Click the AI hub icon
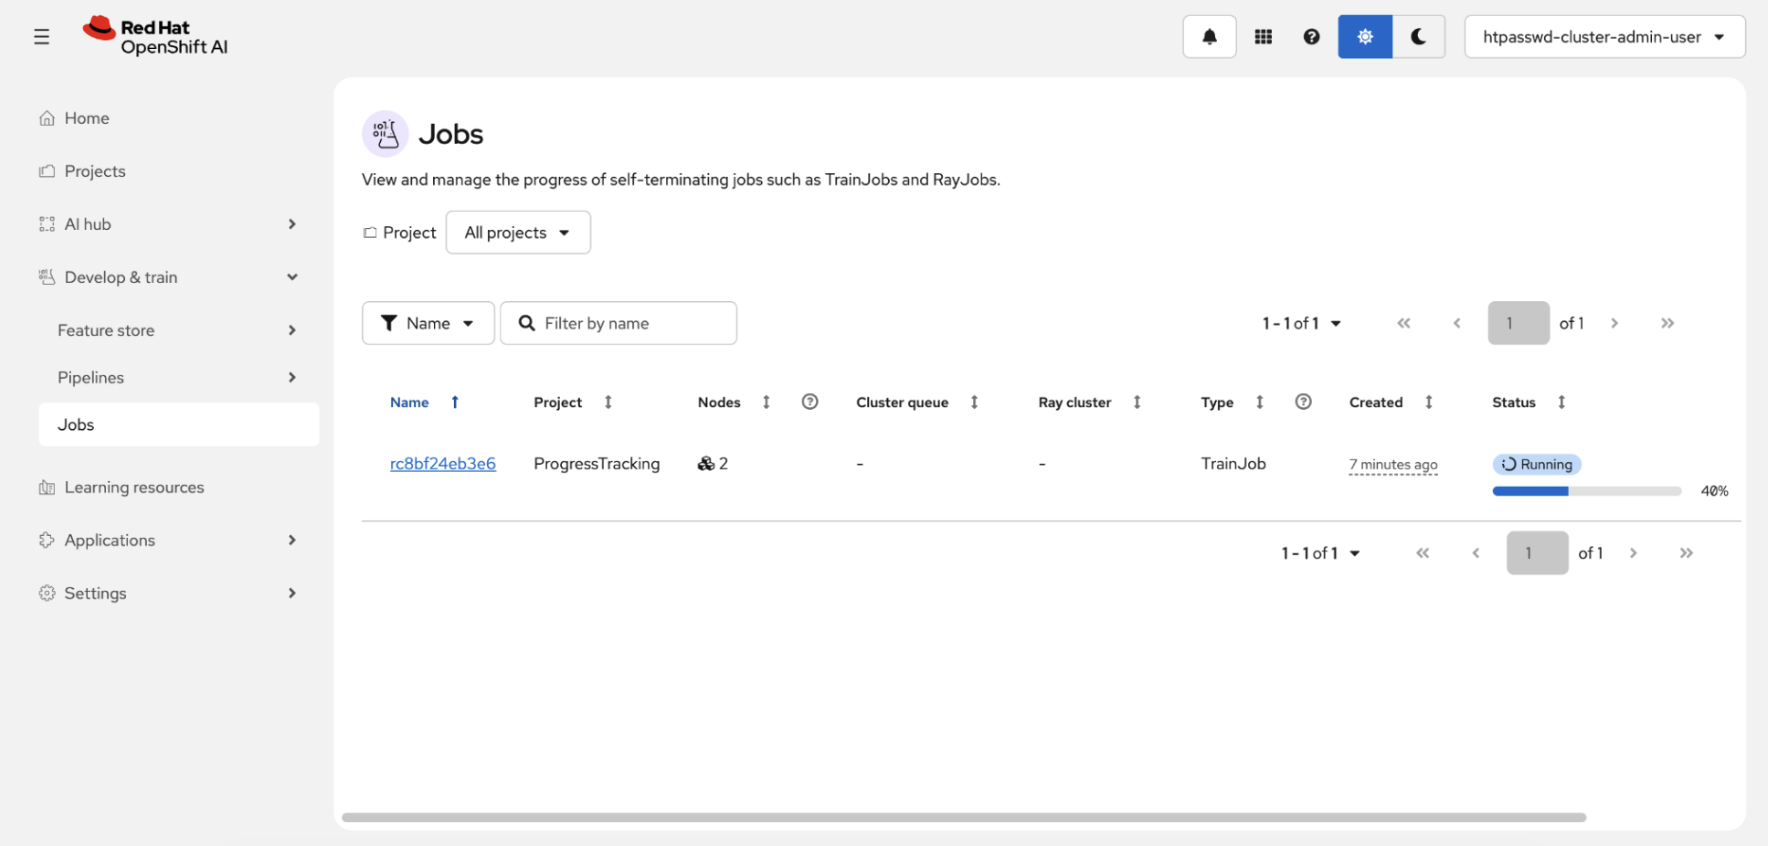The height and width of the screenshot is (846, 1768). [47, 224]
